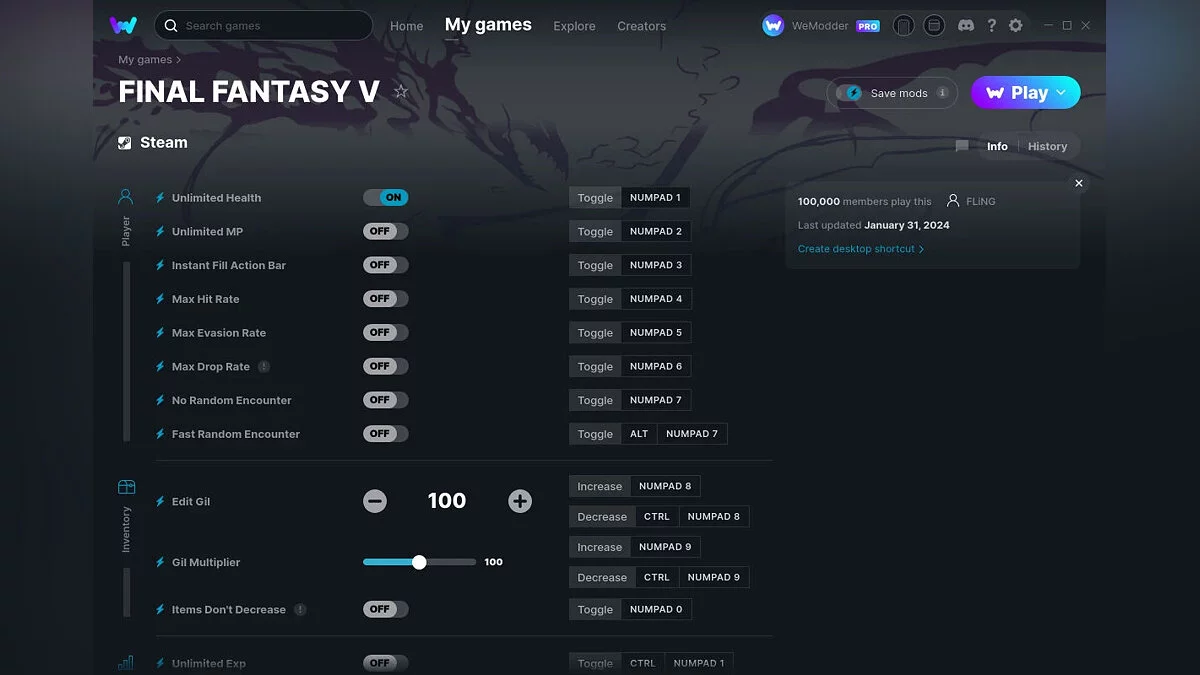Click the "Last updated January 31, 2024" text

coord(874,225)
